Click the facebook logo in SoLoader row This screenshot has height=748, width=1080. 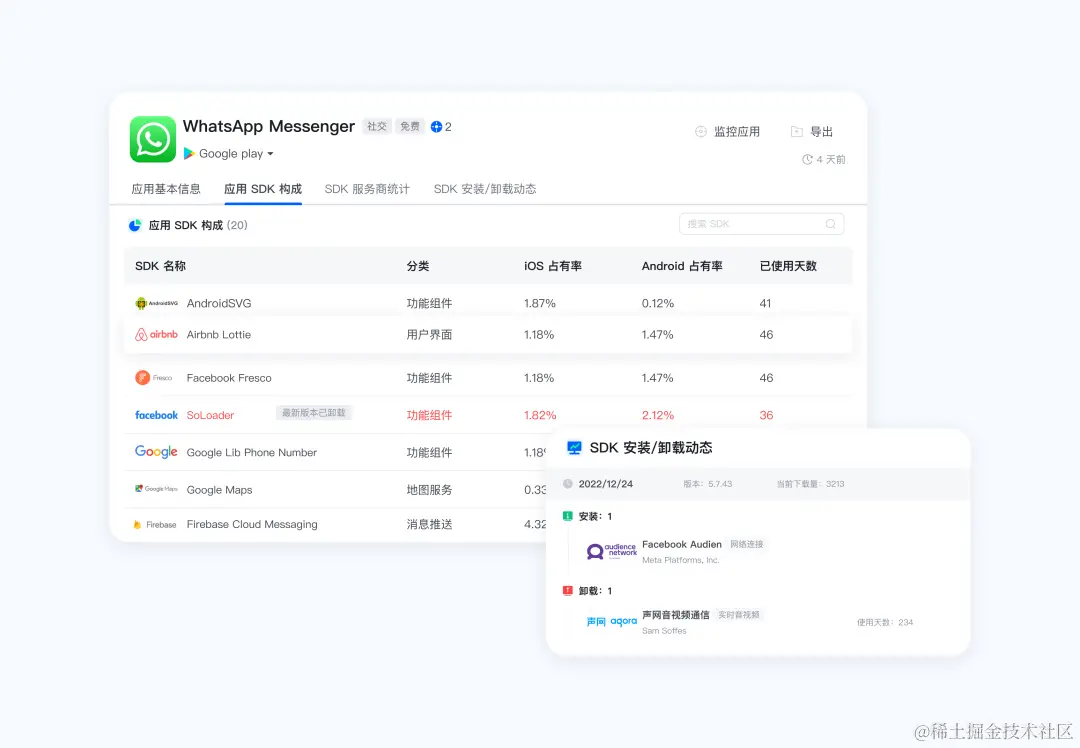(x=156, y=415)
